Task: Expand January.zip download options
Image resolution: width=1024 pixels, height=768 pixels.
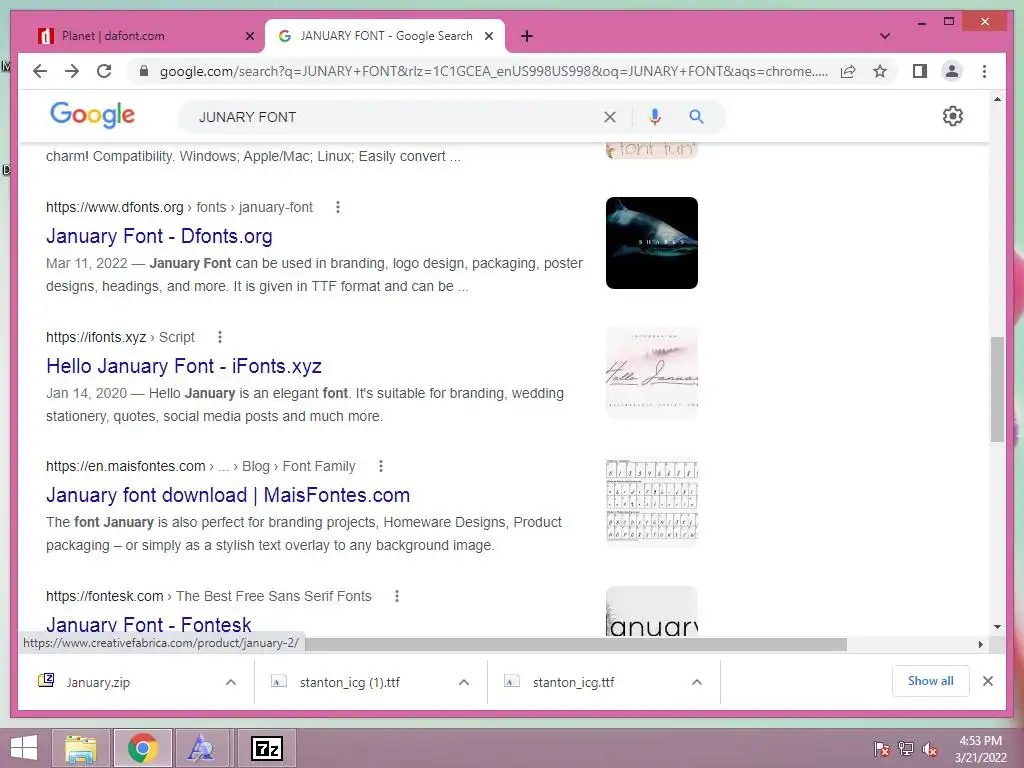Action: pos(231,682)
